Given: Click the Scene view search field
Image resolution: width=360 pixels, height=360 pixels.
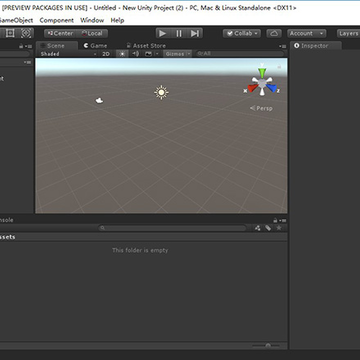Looking at the screenshot, I should click(x=240, y=54).
